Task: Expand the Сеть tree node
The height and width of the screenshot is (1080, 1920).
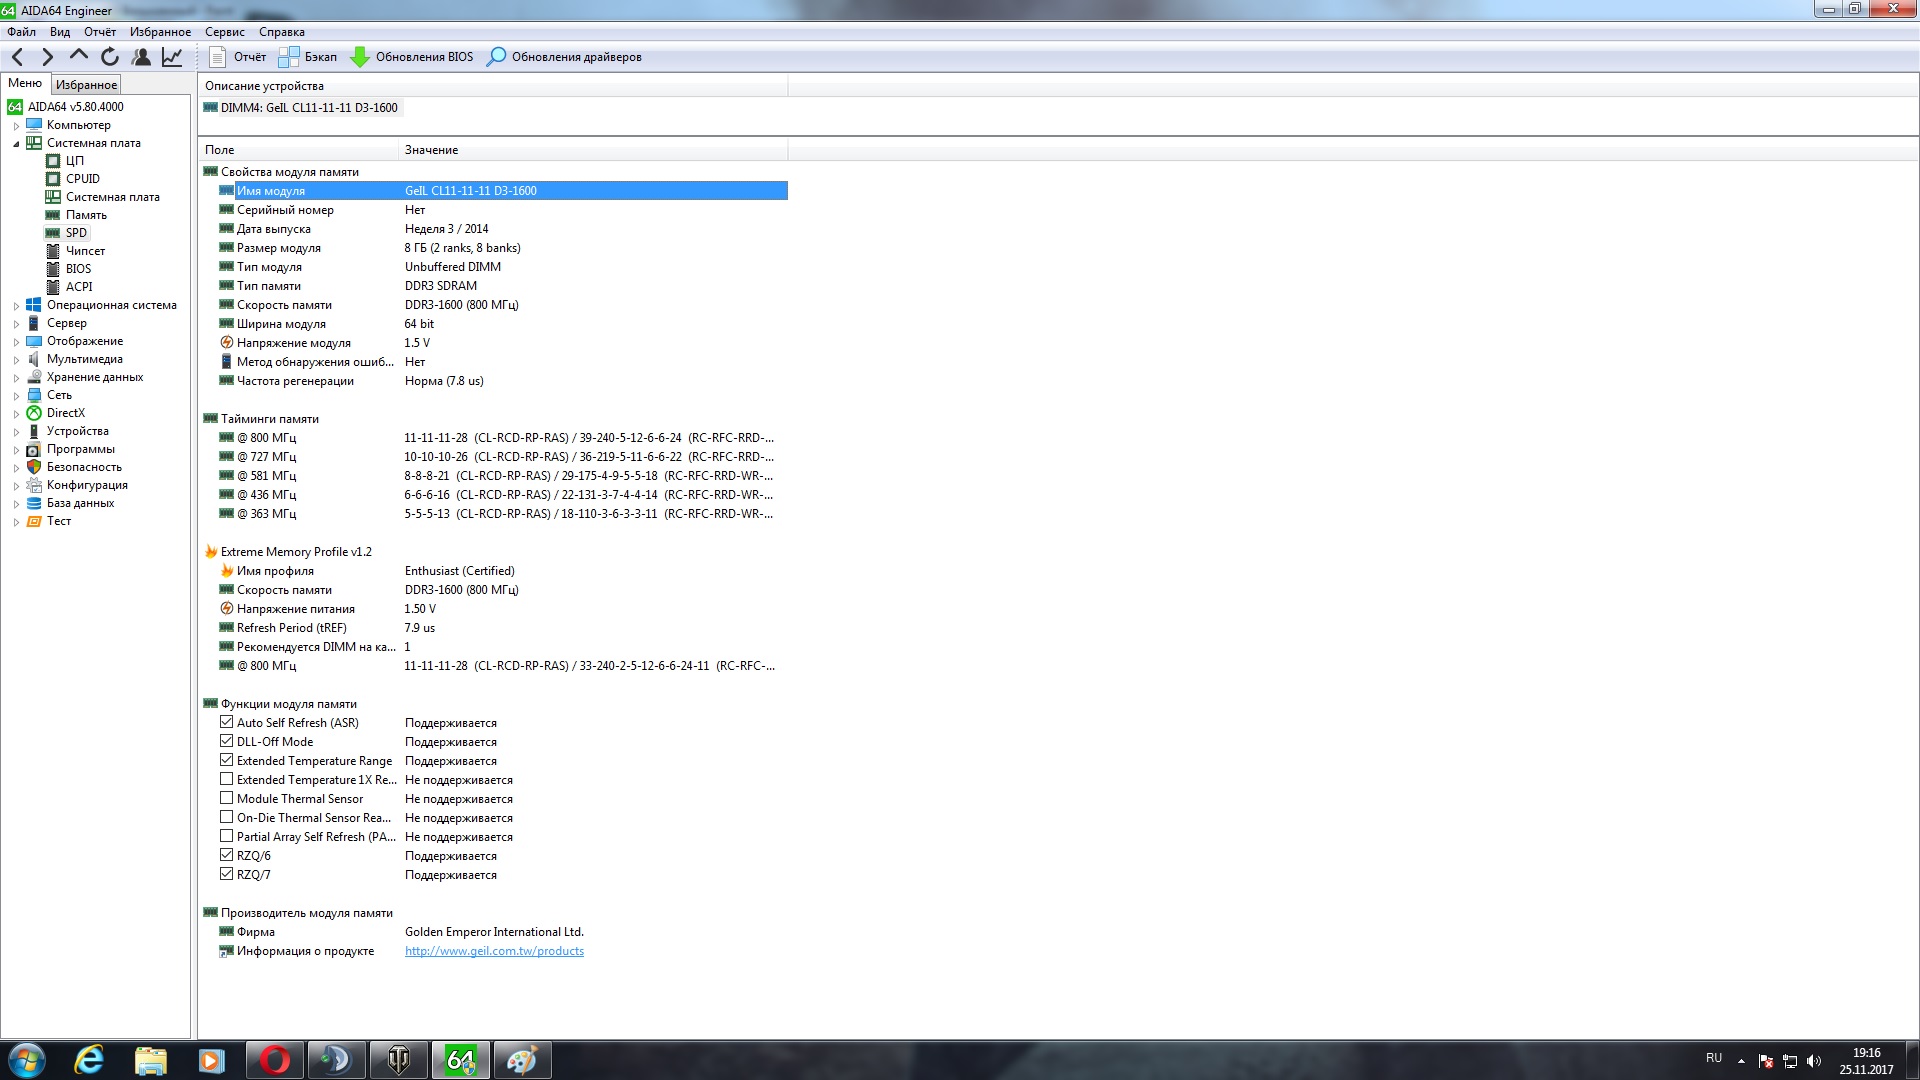Action: tap(16, 396)
